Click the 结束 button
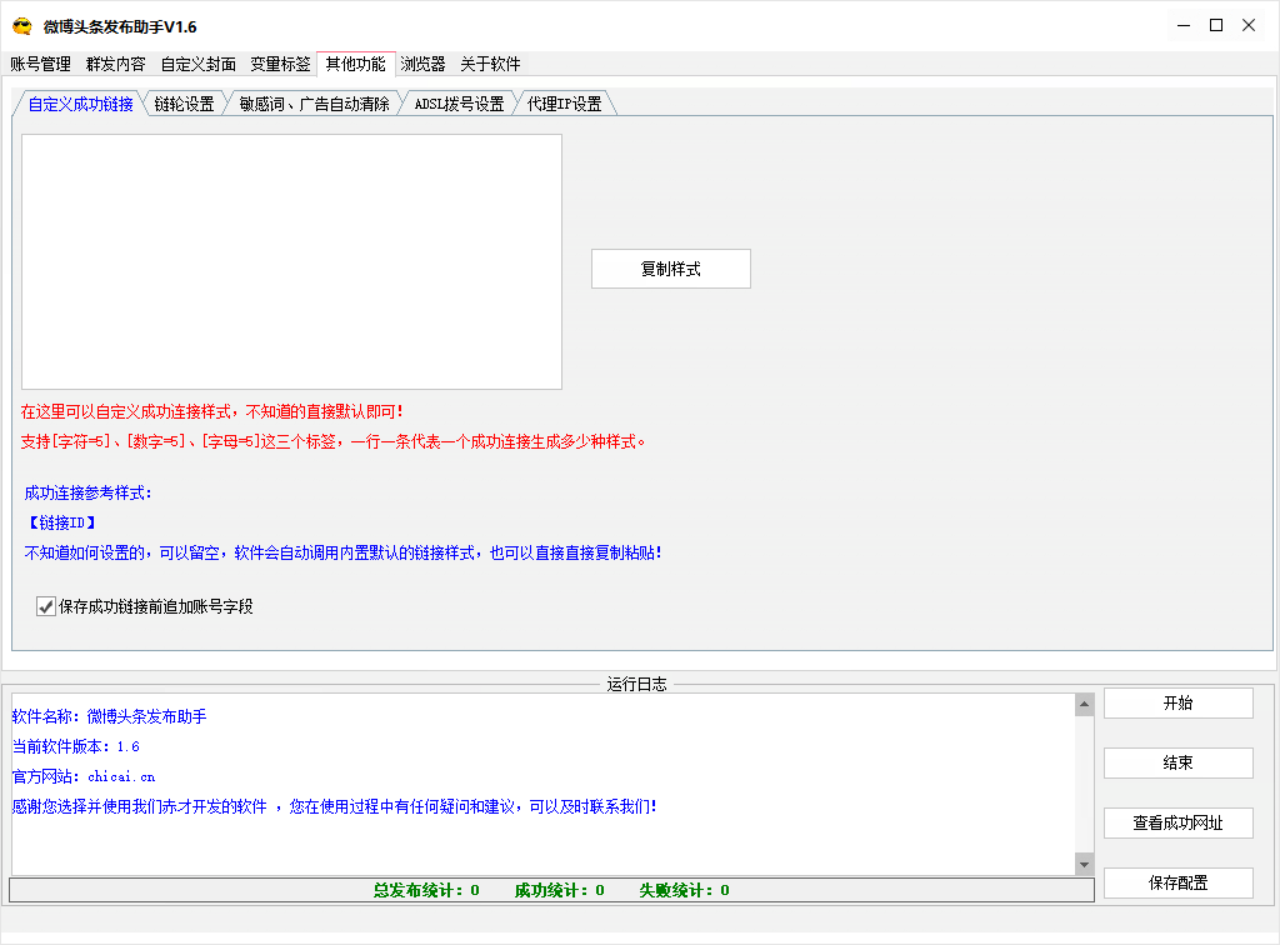 click(1178, 763)
